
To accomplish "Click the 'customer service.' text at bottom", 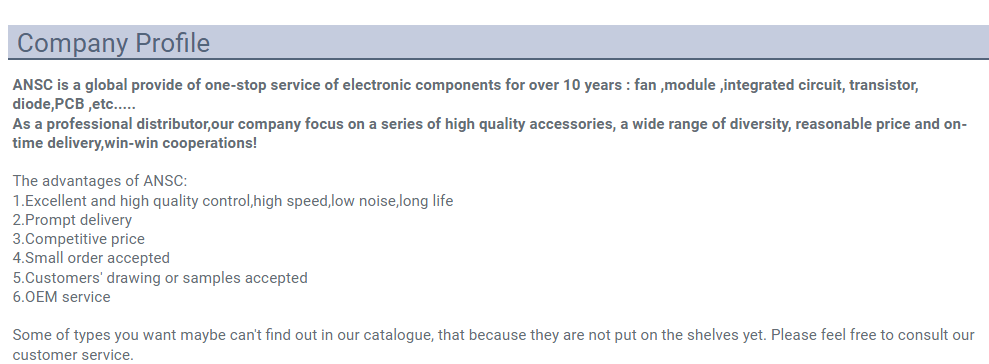I will 73,355.
